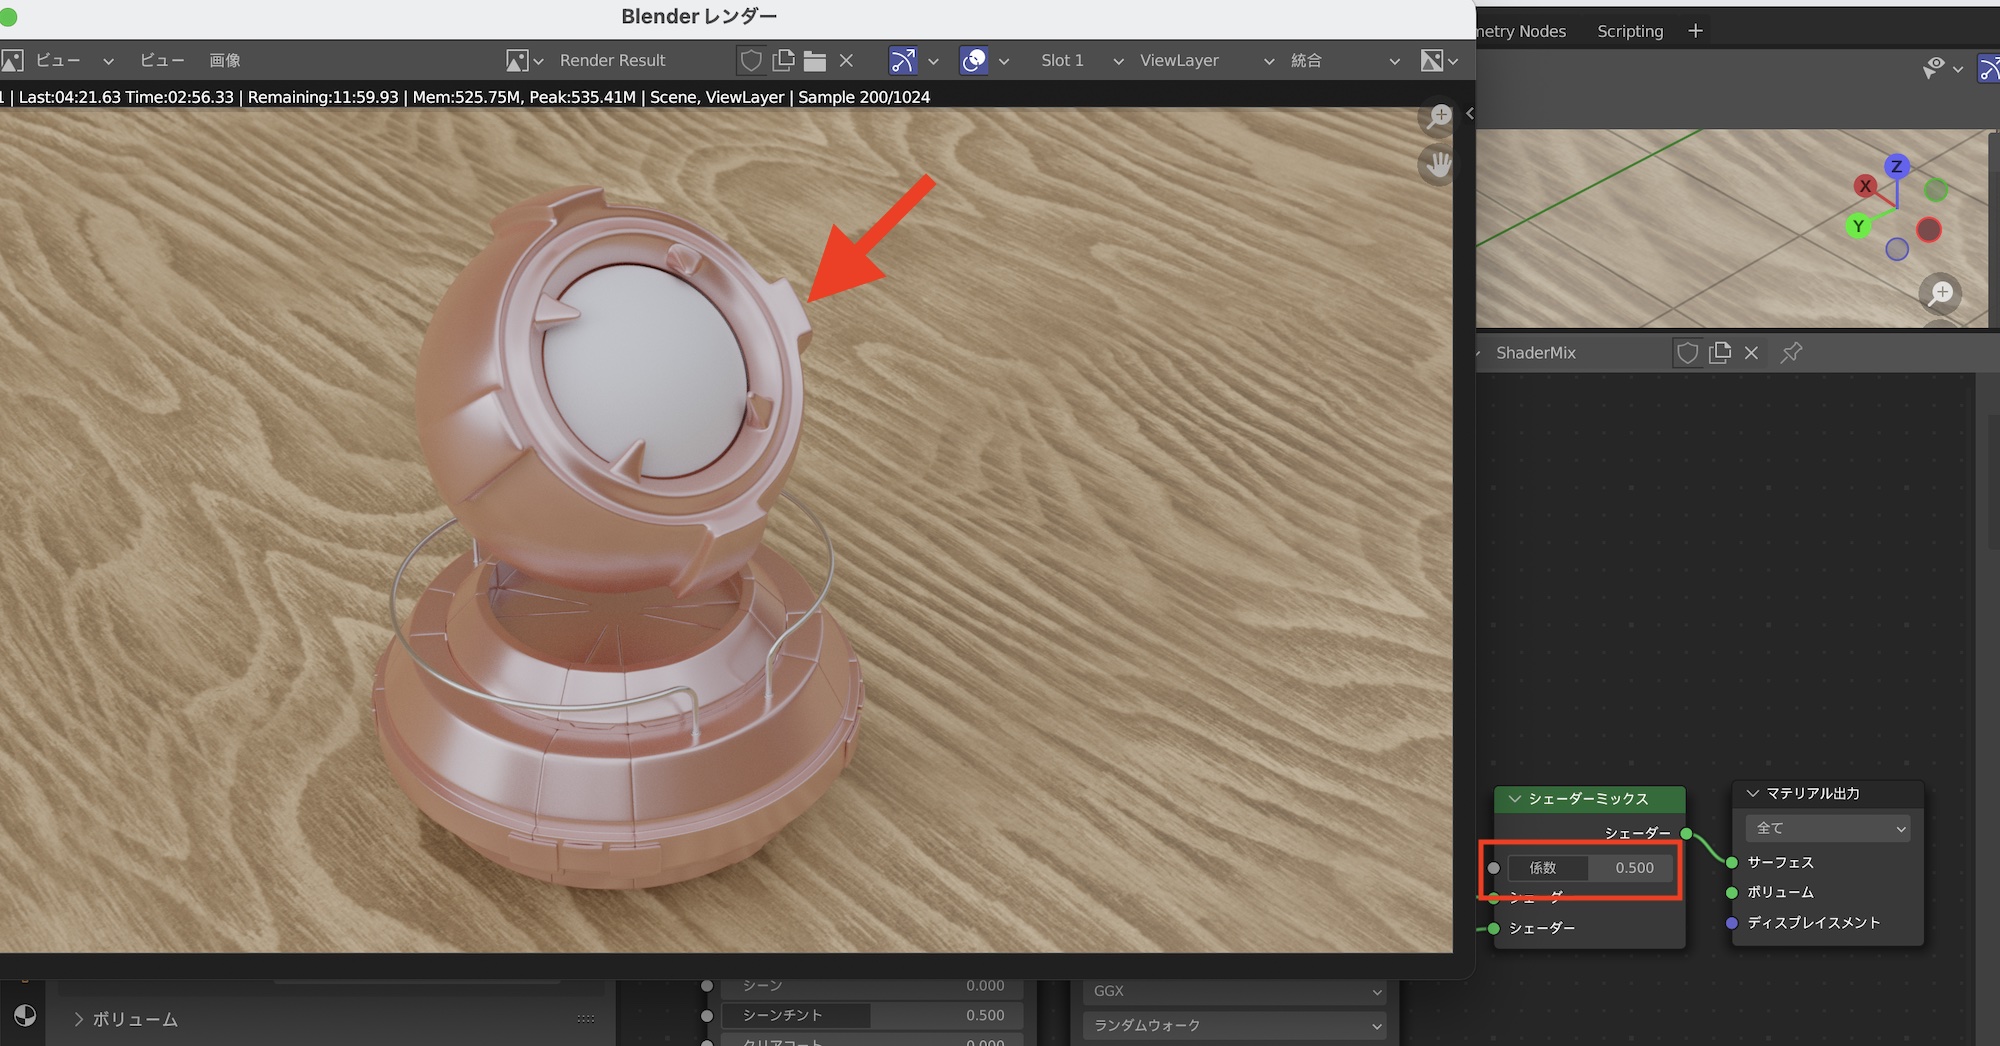
Task: Collapse the シェーダーミックス node header
Action: (x=1515, y=799)
